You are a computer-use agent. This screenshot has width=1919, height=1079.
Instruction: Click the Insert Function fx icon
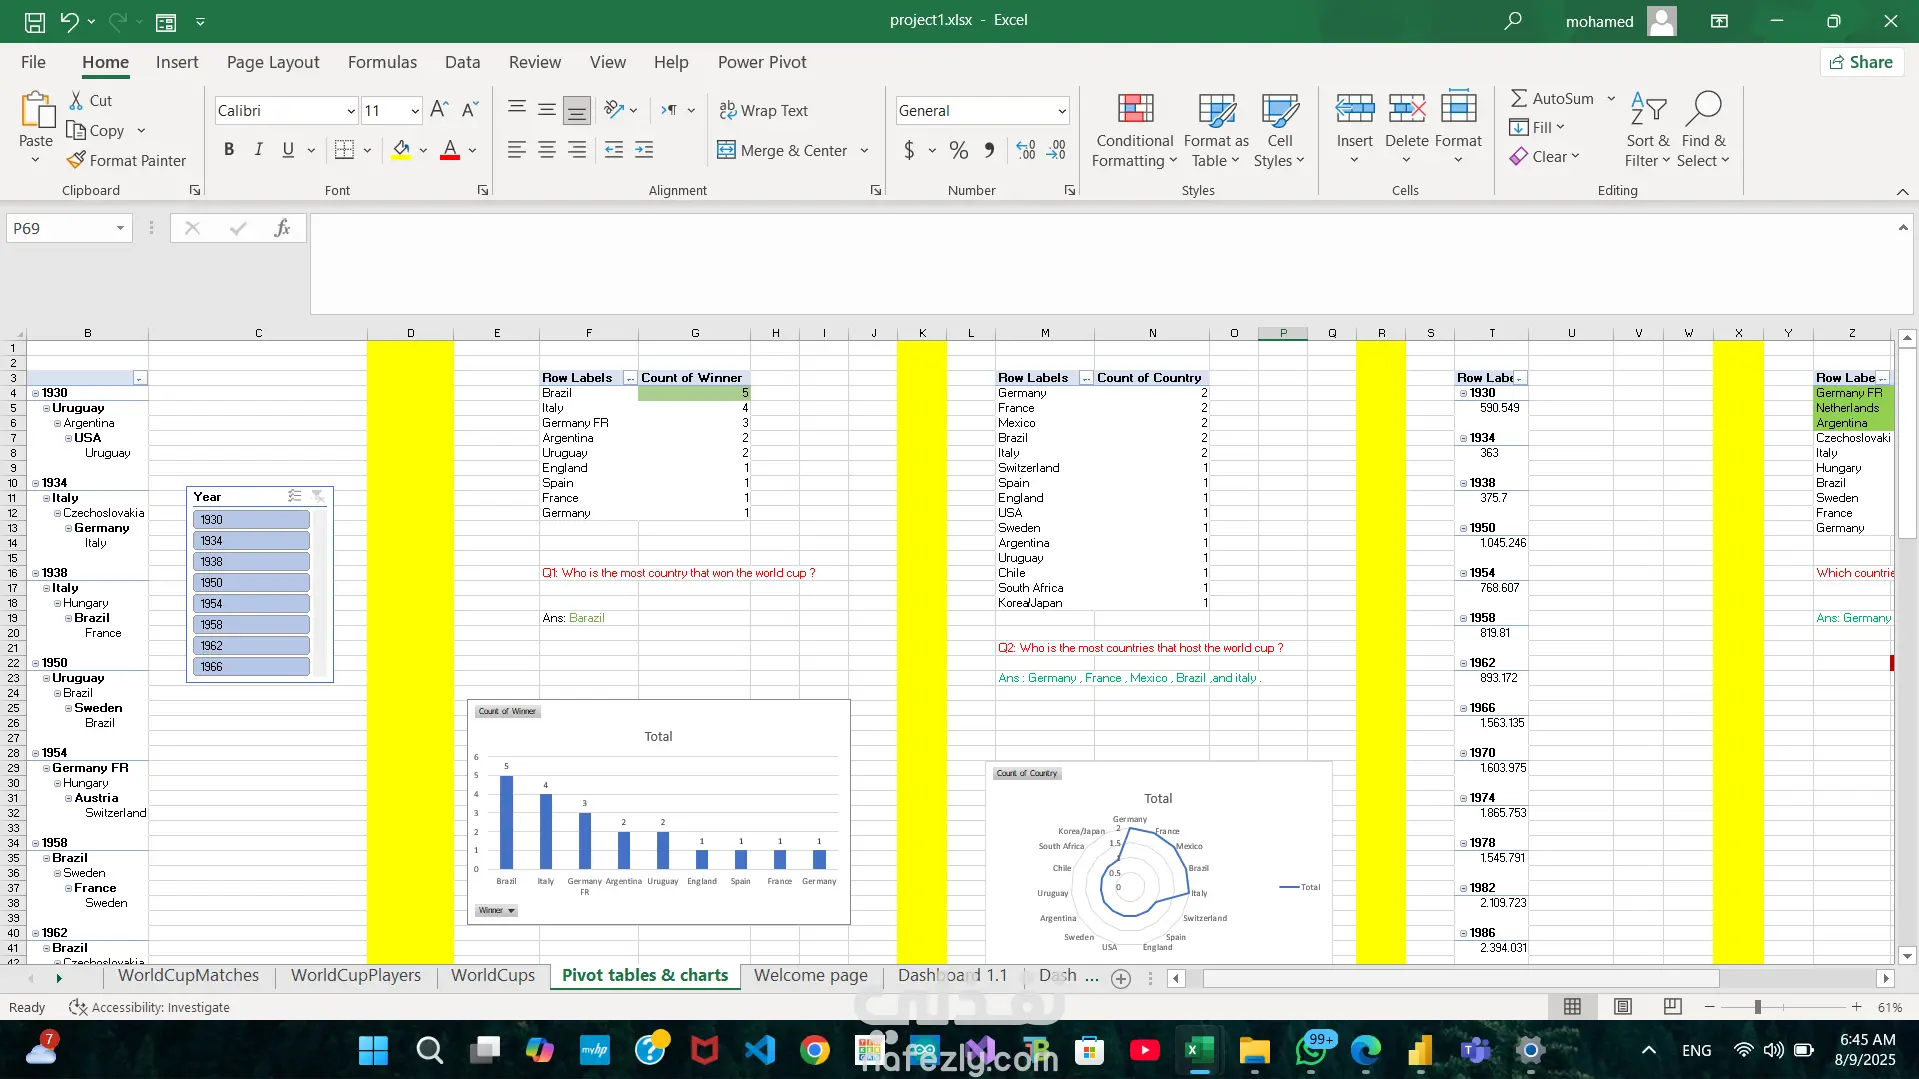(282, 228)
